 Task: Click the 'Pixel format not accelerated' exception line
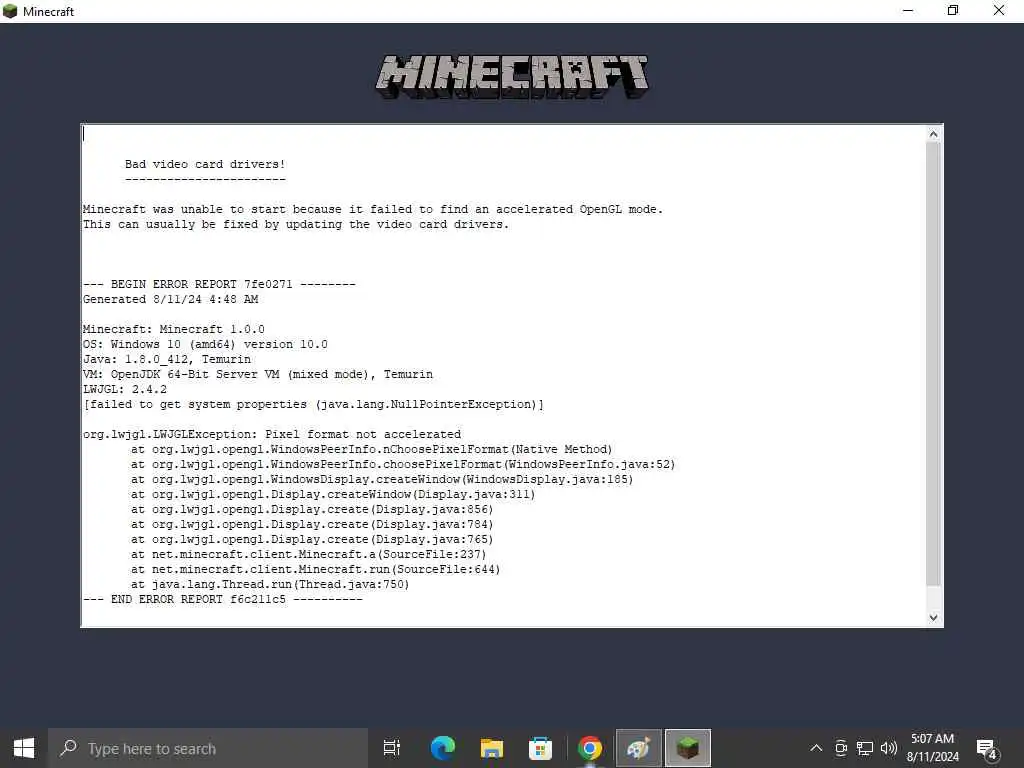pyautogui.click(x=272, y=435)
